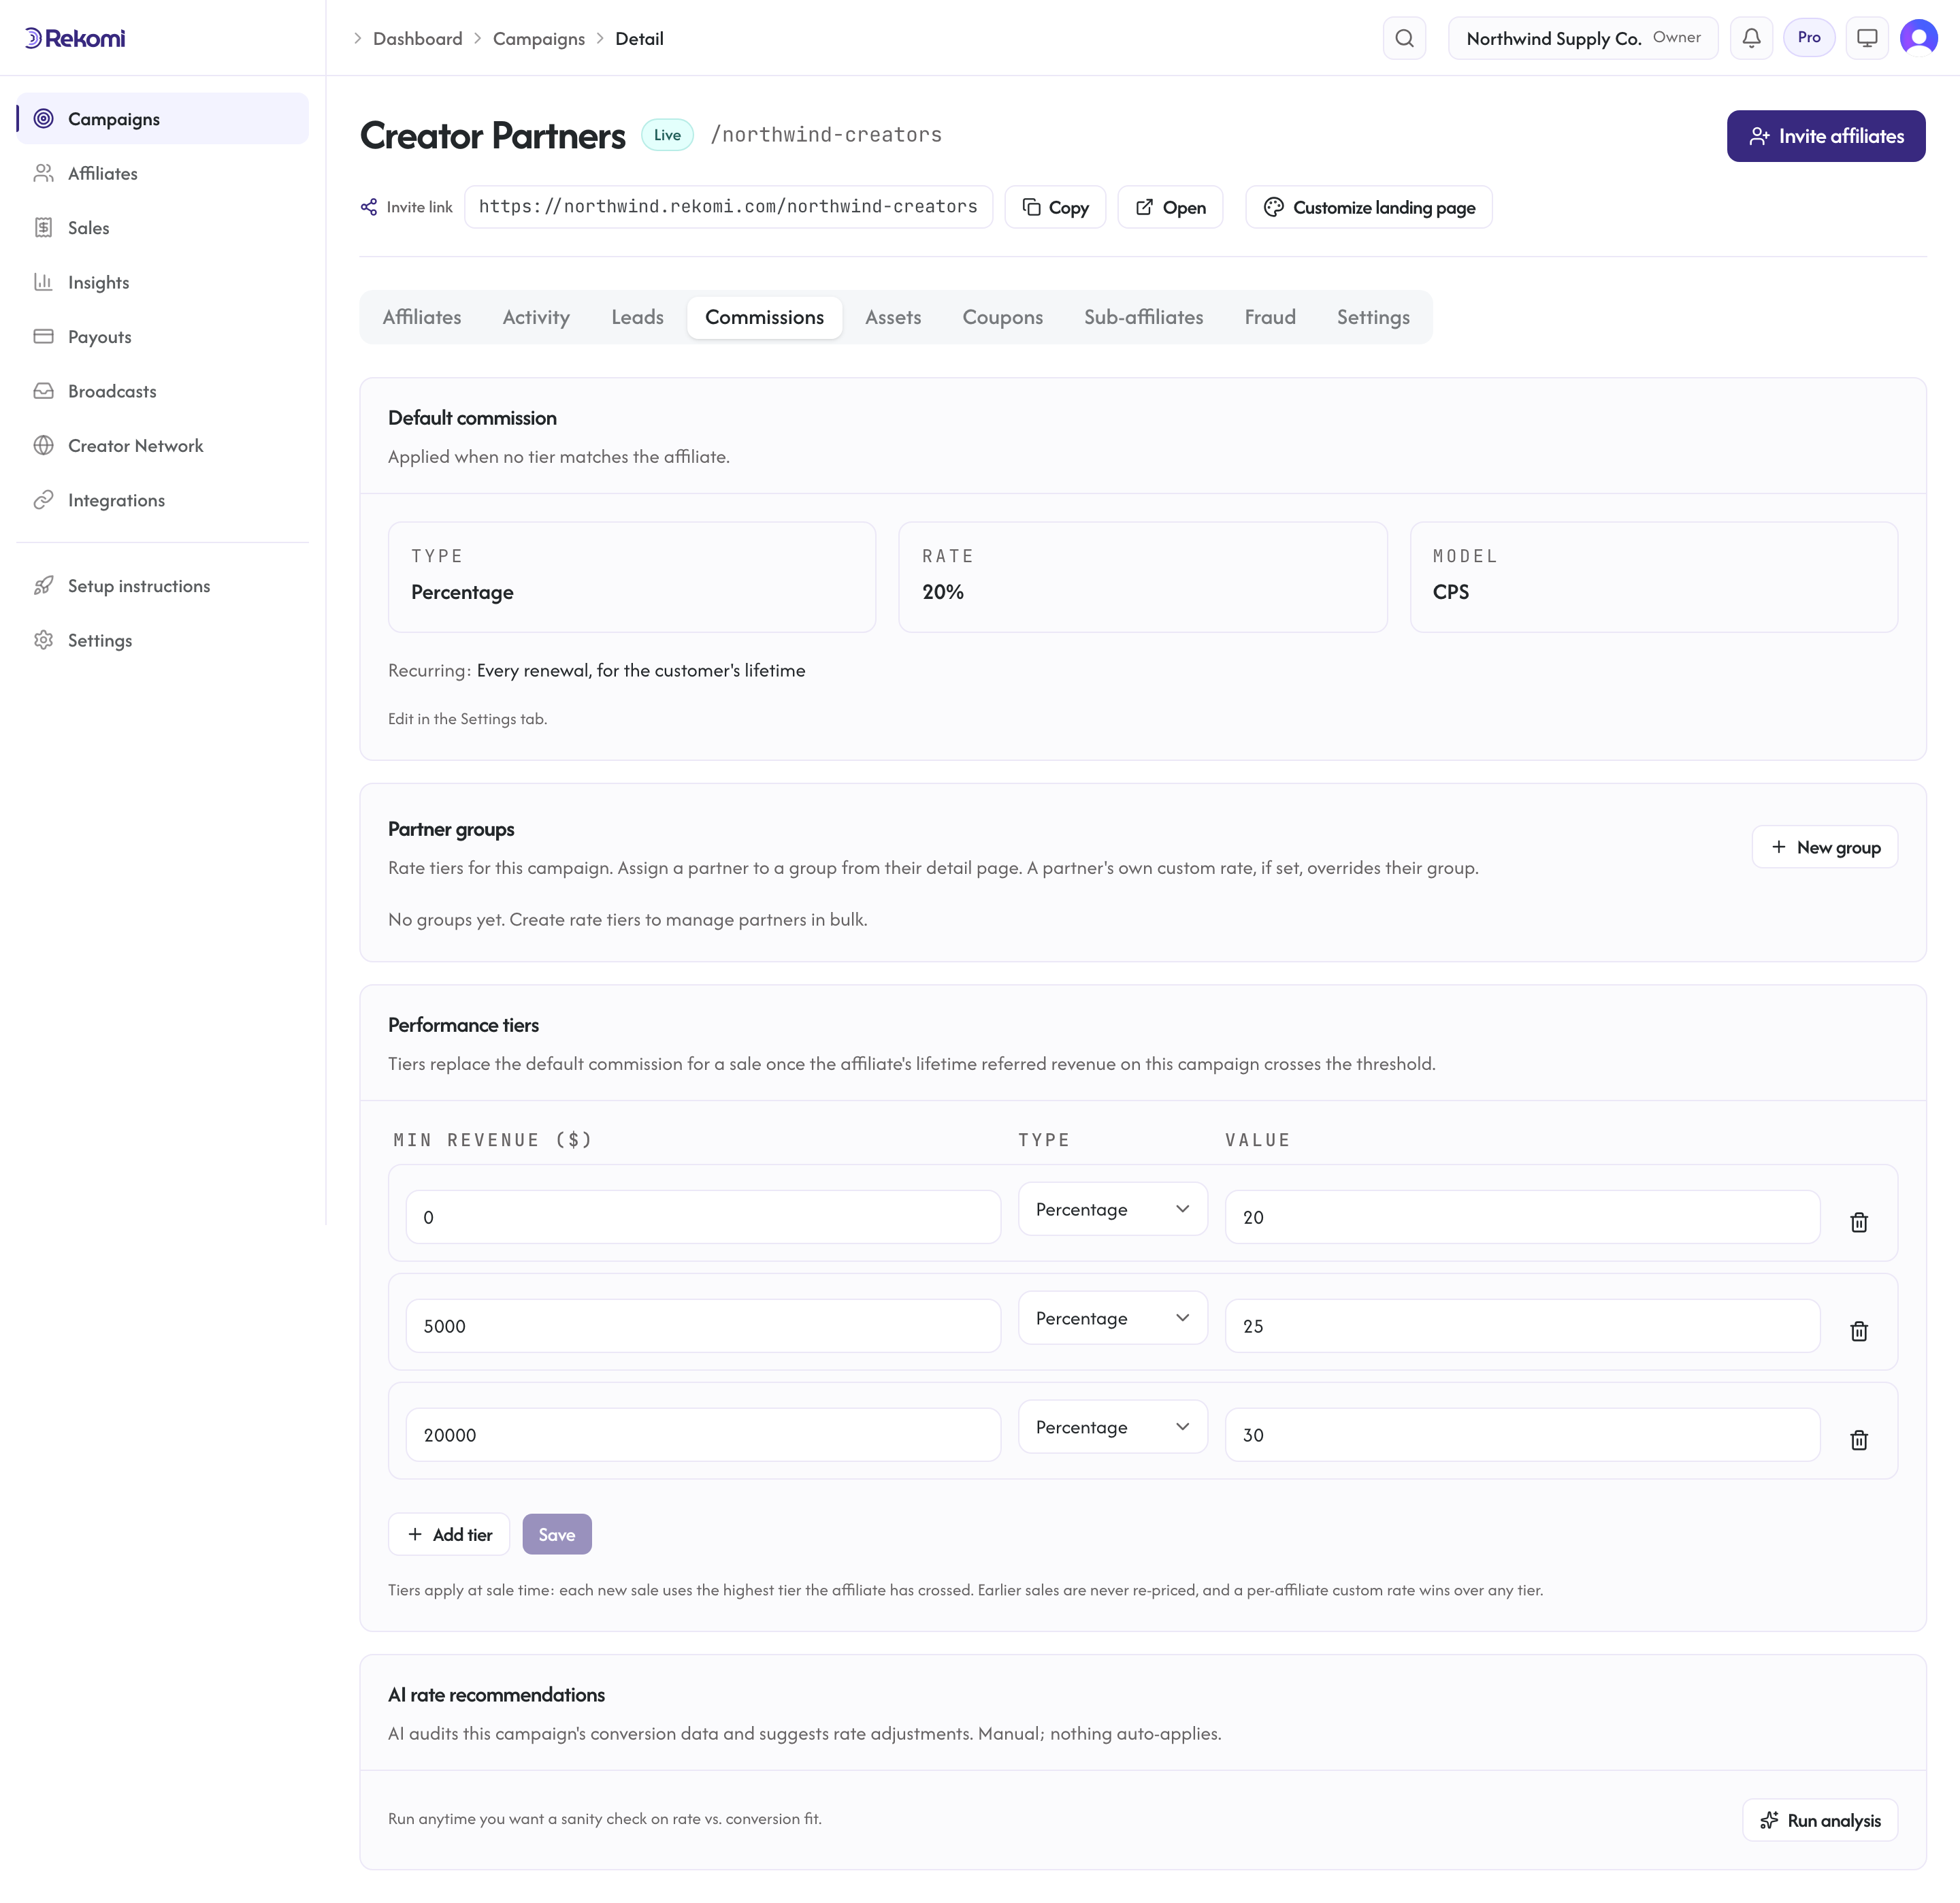Click the Percentage type value card
The width and height of the screenshot is (1960, 1903).
click(632, 577)
